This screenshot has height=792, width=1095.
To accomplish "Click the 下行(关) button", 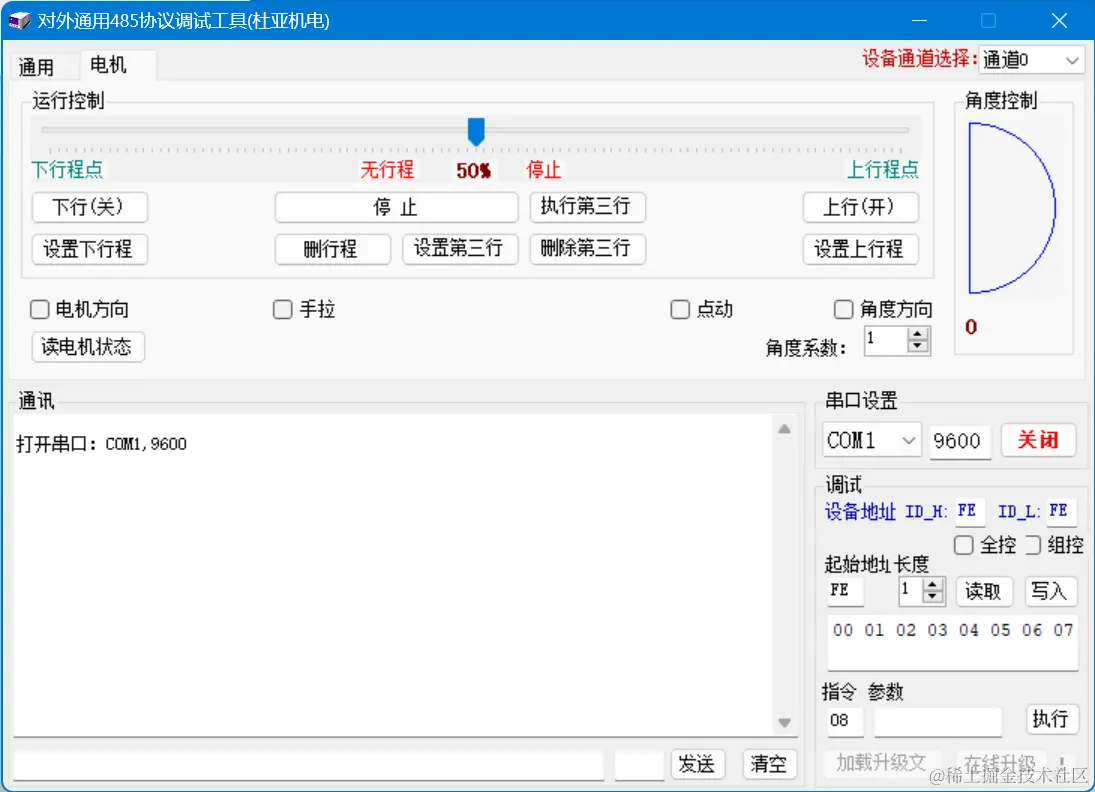I will 89,207.
